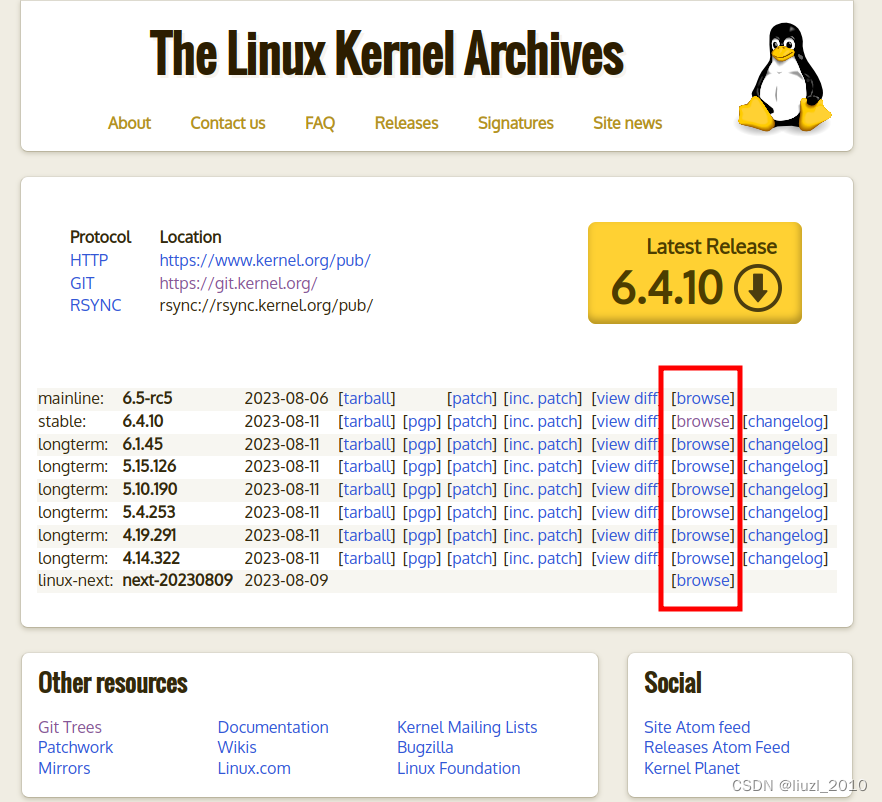The width and height of the screenshot is (882, 802).
Task: Open the inc. patch for longterm 5.10.190
Action: tap(543, 489)
